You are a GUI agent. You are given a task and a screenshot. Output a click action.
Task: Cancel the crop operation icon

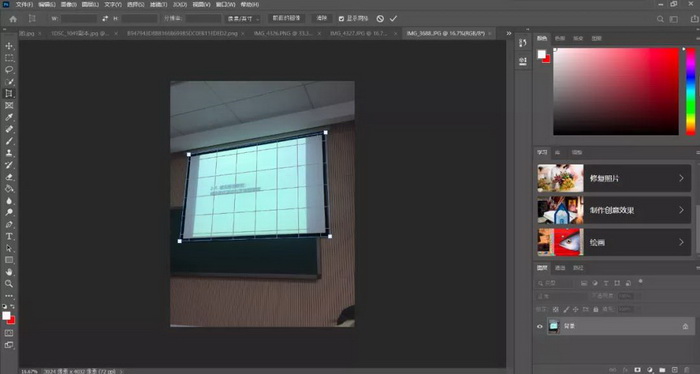coord(380,19)
